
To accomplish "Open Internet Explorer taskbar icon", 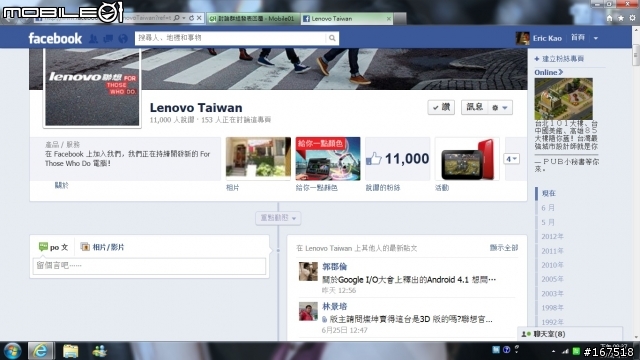I will pyautogui.click(x=40, y=351).
